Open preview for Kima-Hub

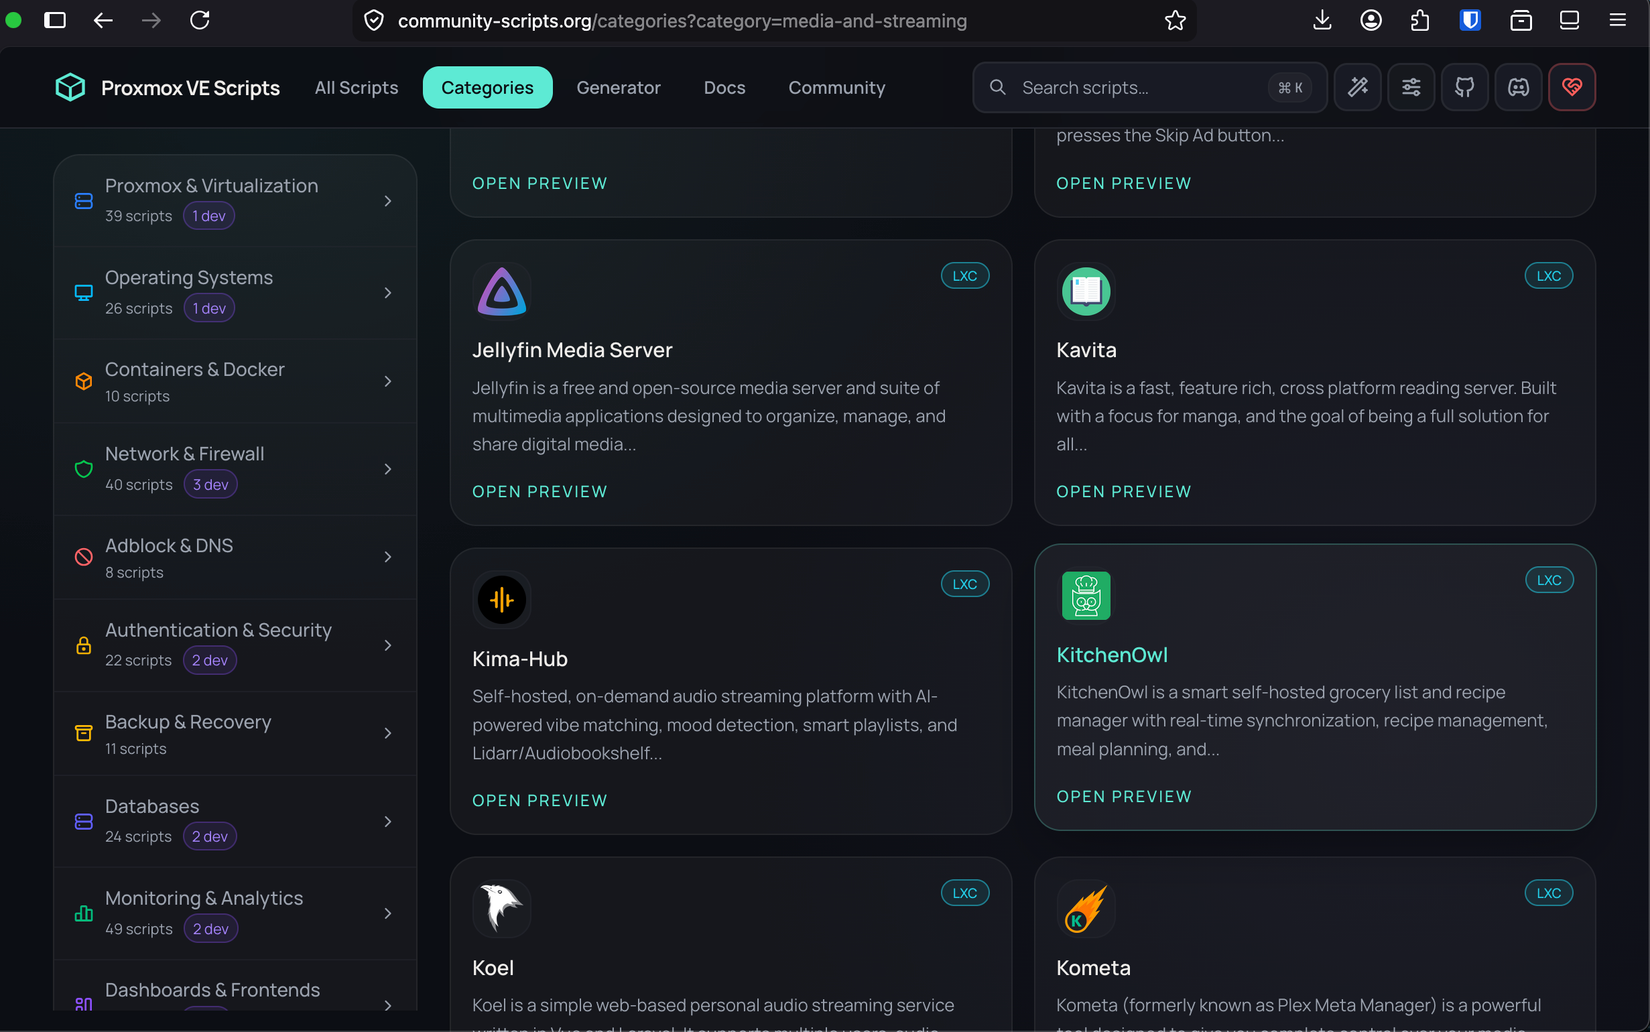point(540,800)
